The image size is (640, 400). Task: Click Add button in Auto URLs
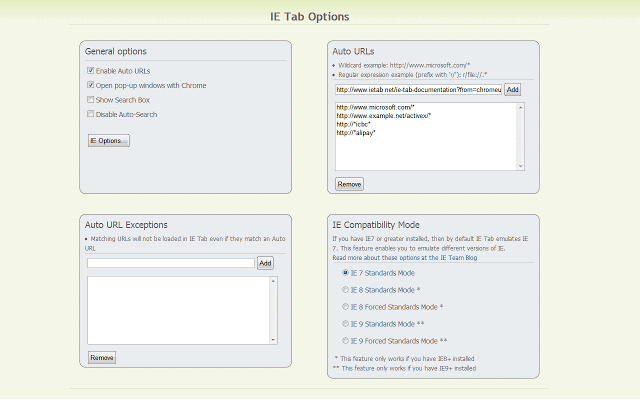pos(512,89)
